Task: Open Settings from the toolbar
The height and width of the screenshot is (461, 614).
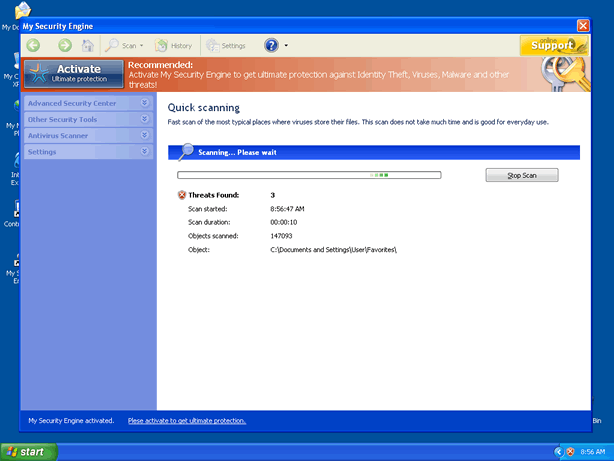Action: click(226, 45)
